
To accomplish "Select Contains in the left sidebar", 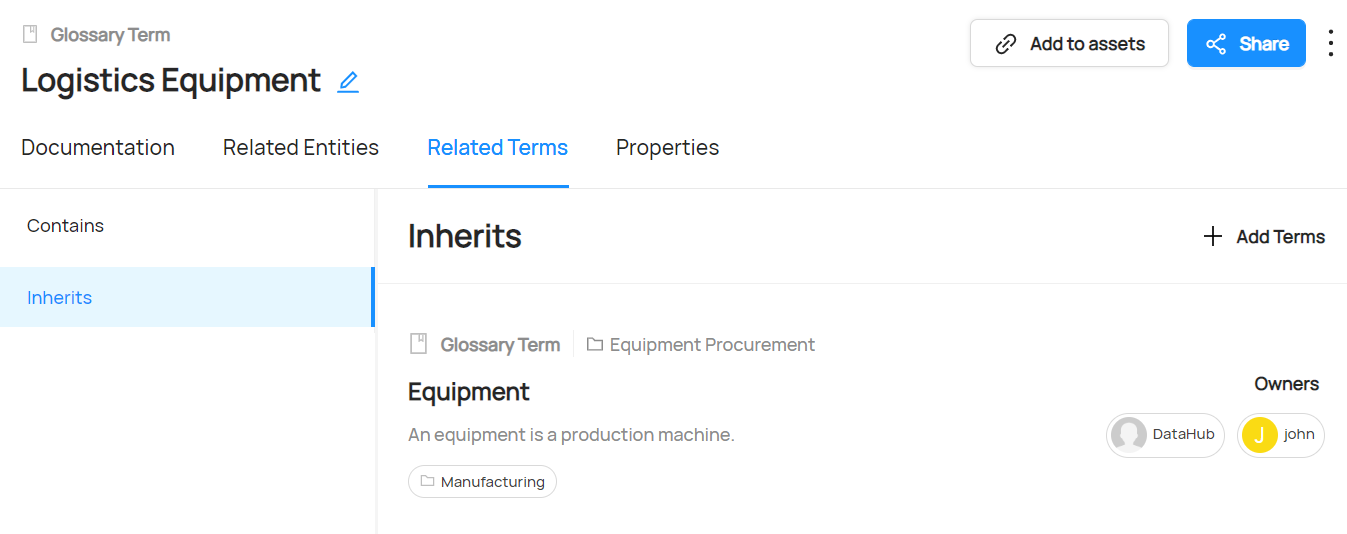I will pos(66,226).
